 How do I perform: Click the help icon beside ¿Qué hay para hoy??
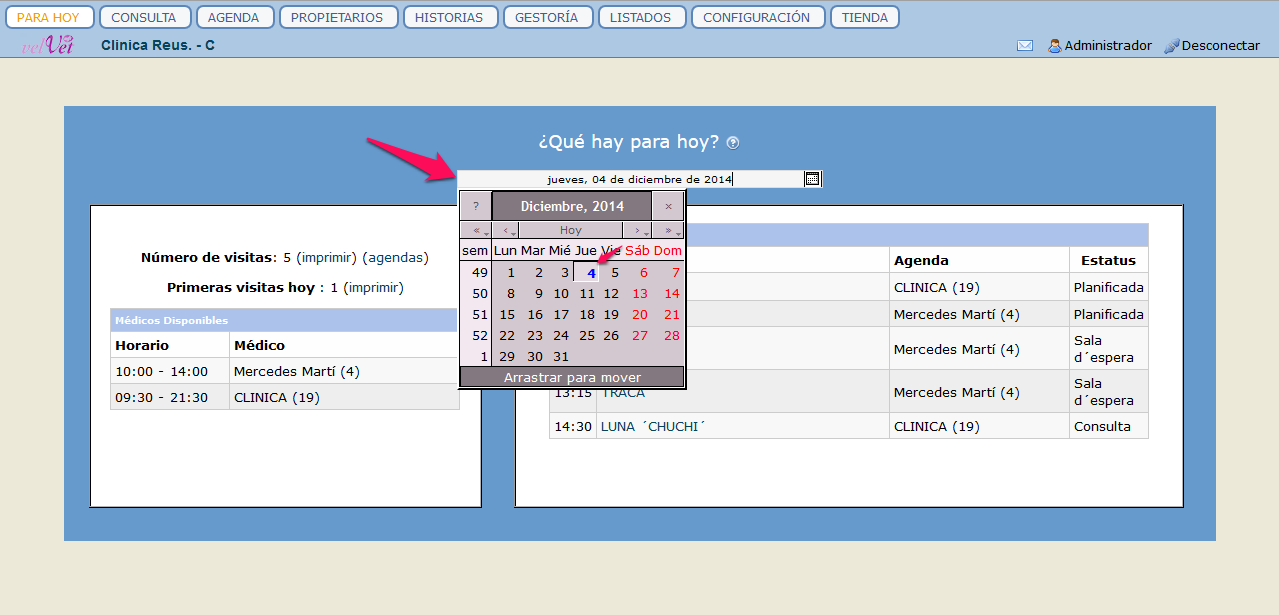click(x=733, y=143)
